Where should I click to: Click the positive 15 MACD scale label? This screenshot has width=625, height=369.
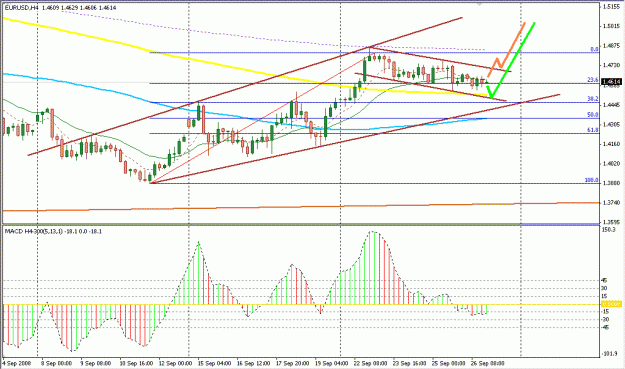tap(604, 296)
